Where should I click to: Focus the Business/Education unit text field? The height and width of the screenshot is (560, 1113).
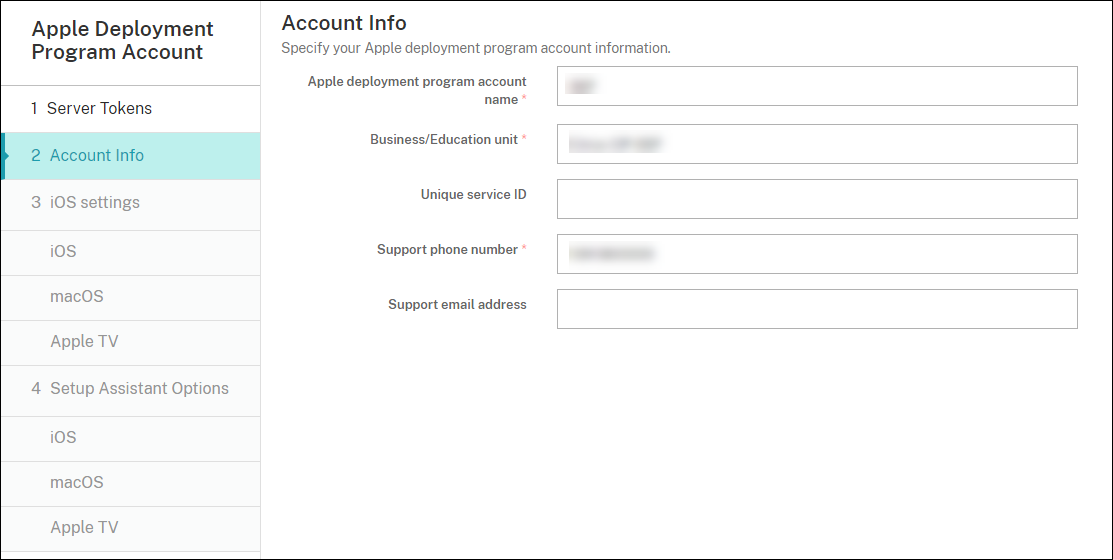tap(816, 144)
